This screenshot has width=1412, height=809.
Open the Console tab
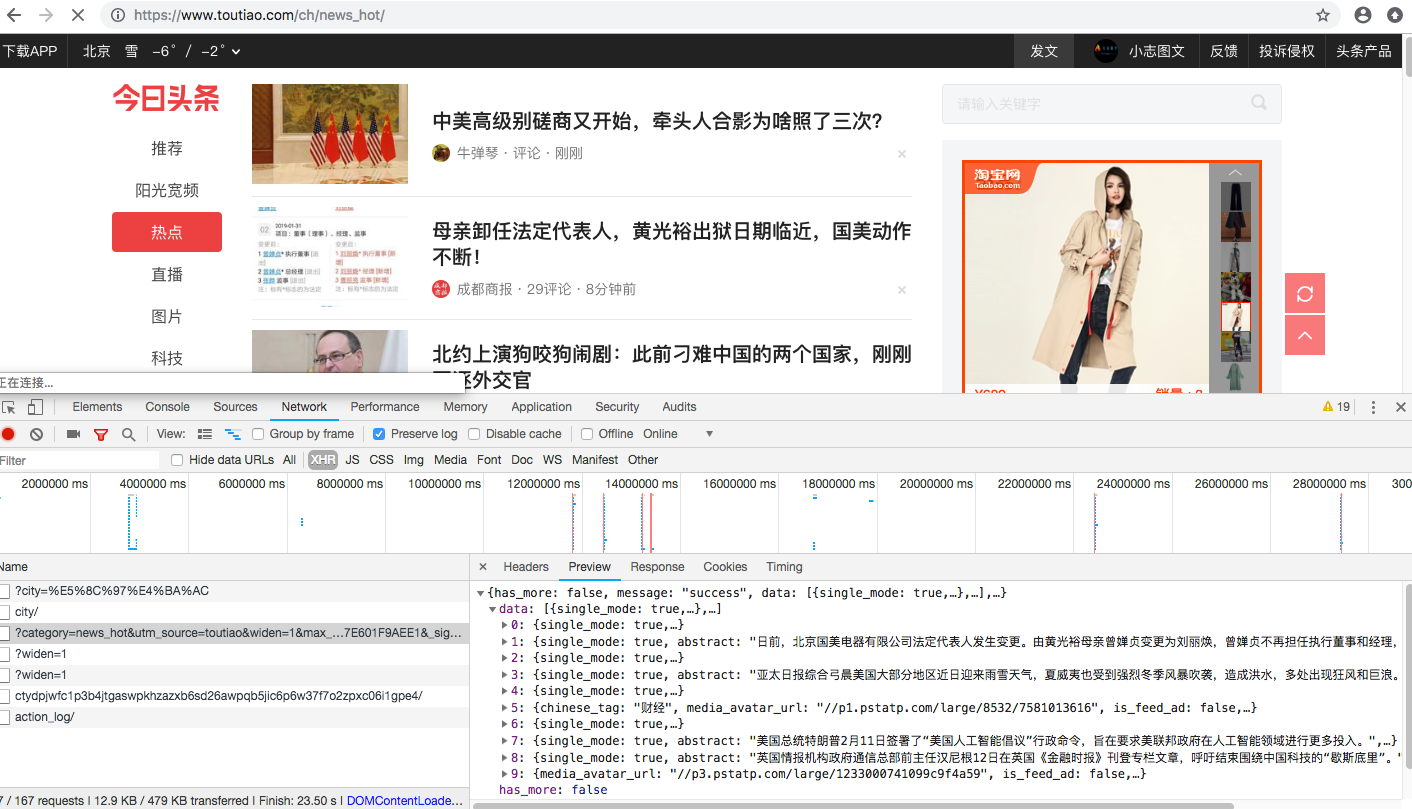[167, 407]
